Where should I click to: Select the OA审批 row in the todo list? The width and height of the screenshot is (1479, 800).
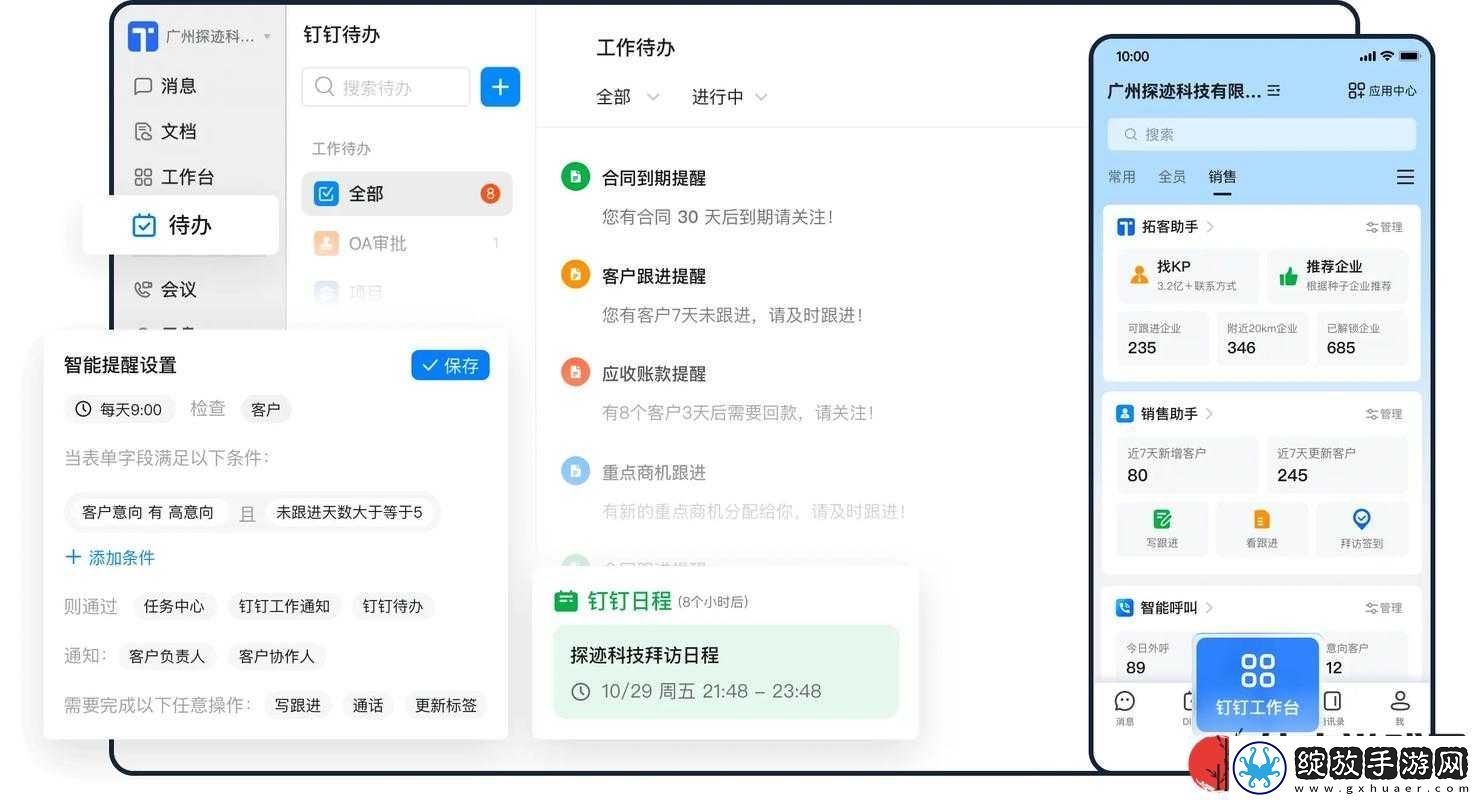tap(407, 243)
